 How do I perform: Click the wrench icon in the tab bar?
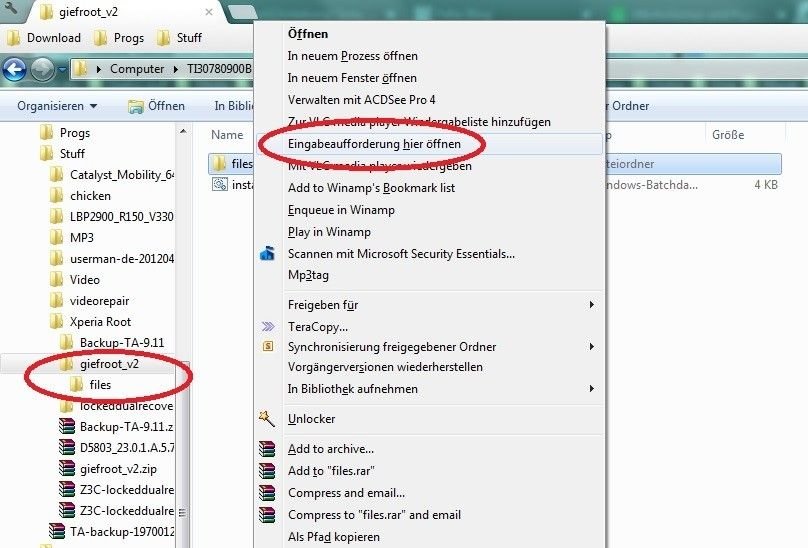click(x=12, y=8)
